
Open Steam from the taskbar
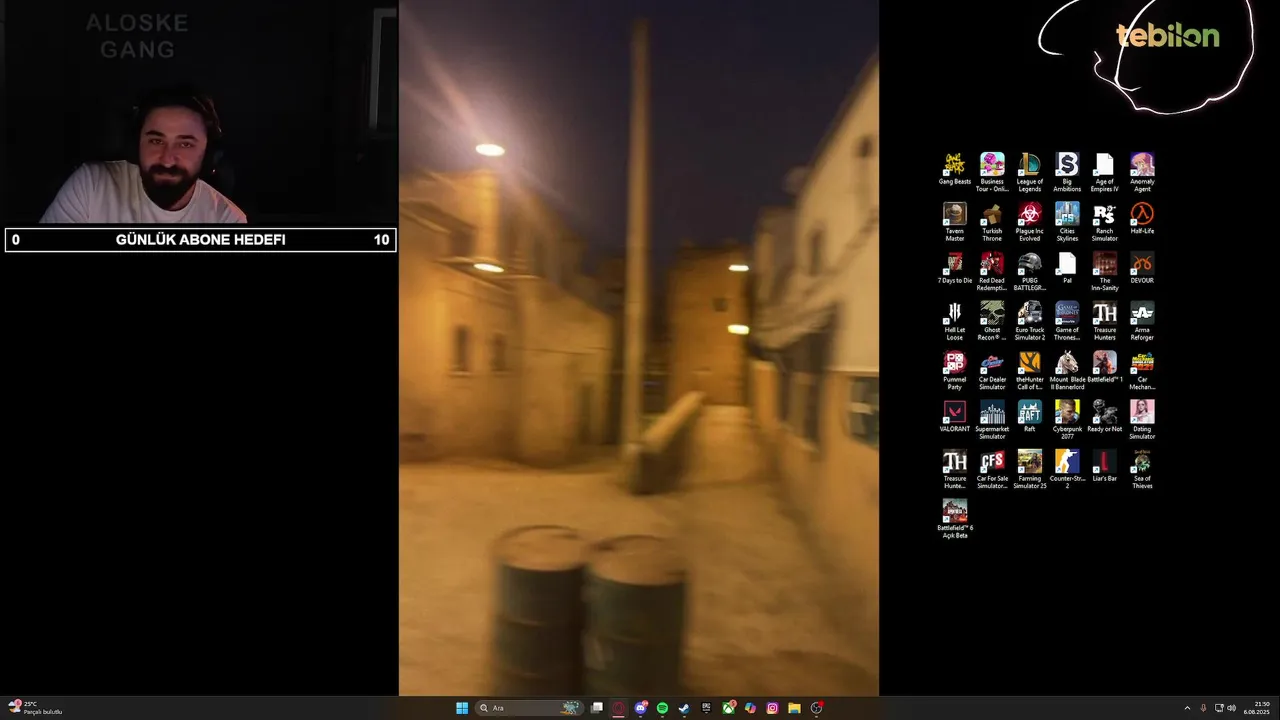[684, 708]
